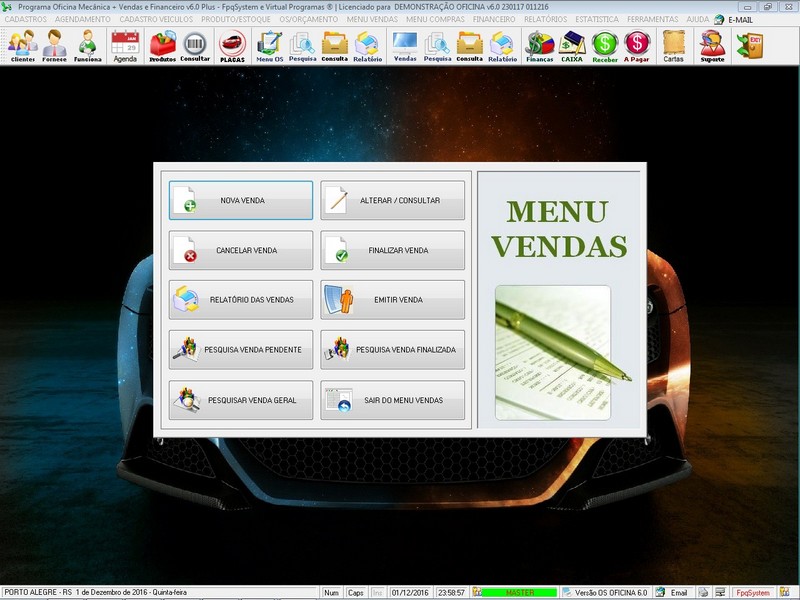Click Pesquisa icon next to Vendas
Screen dimensions: 800x600
(437, 46)
